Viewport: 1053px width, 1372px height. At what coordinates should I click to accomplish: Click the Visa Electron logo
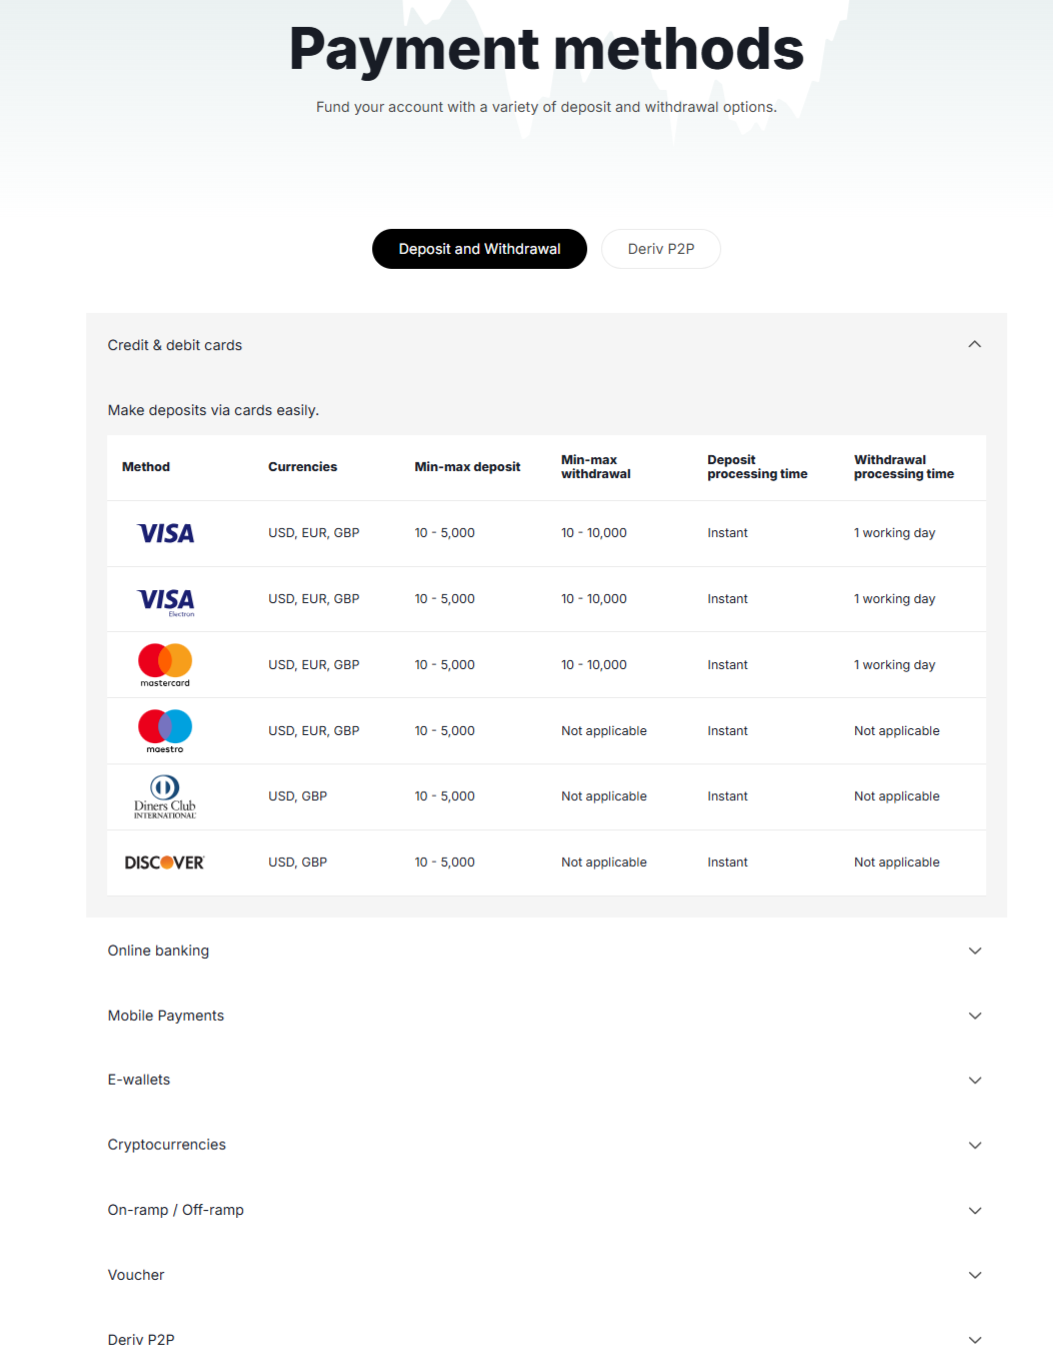[166, 600]
